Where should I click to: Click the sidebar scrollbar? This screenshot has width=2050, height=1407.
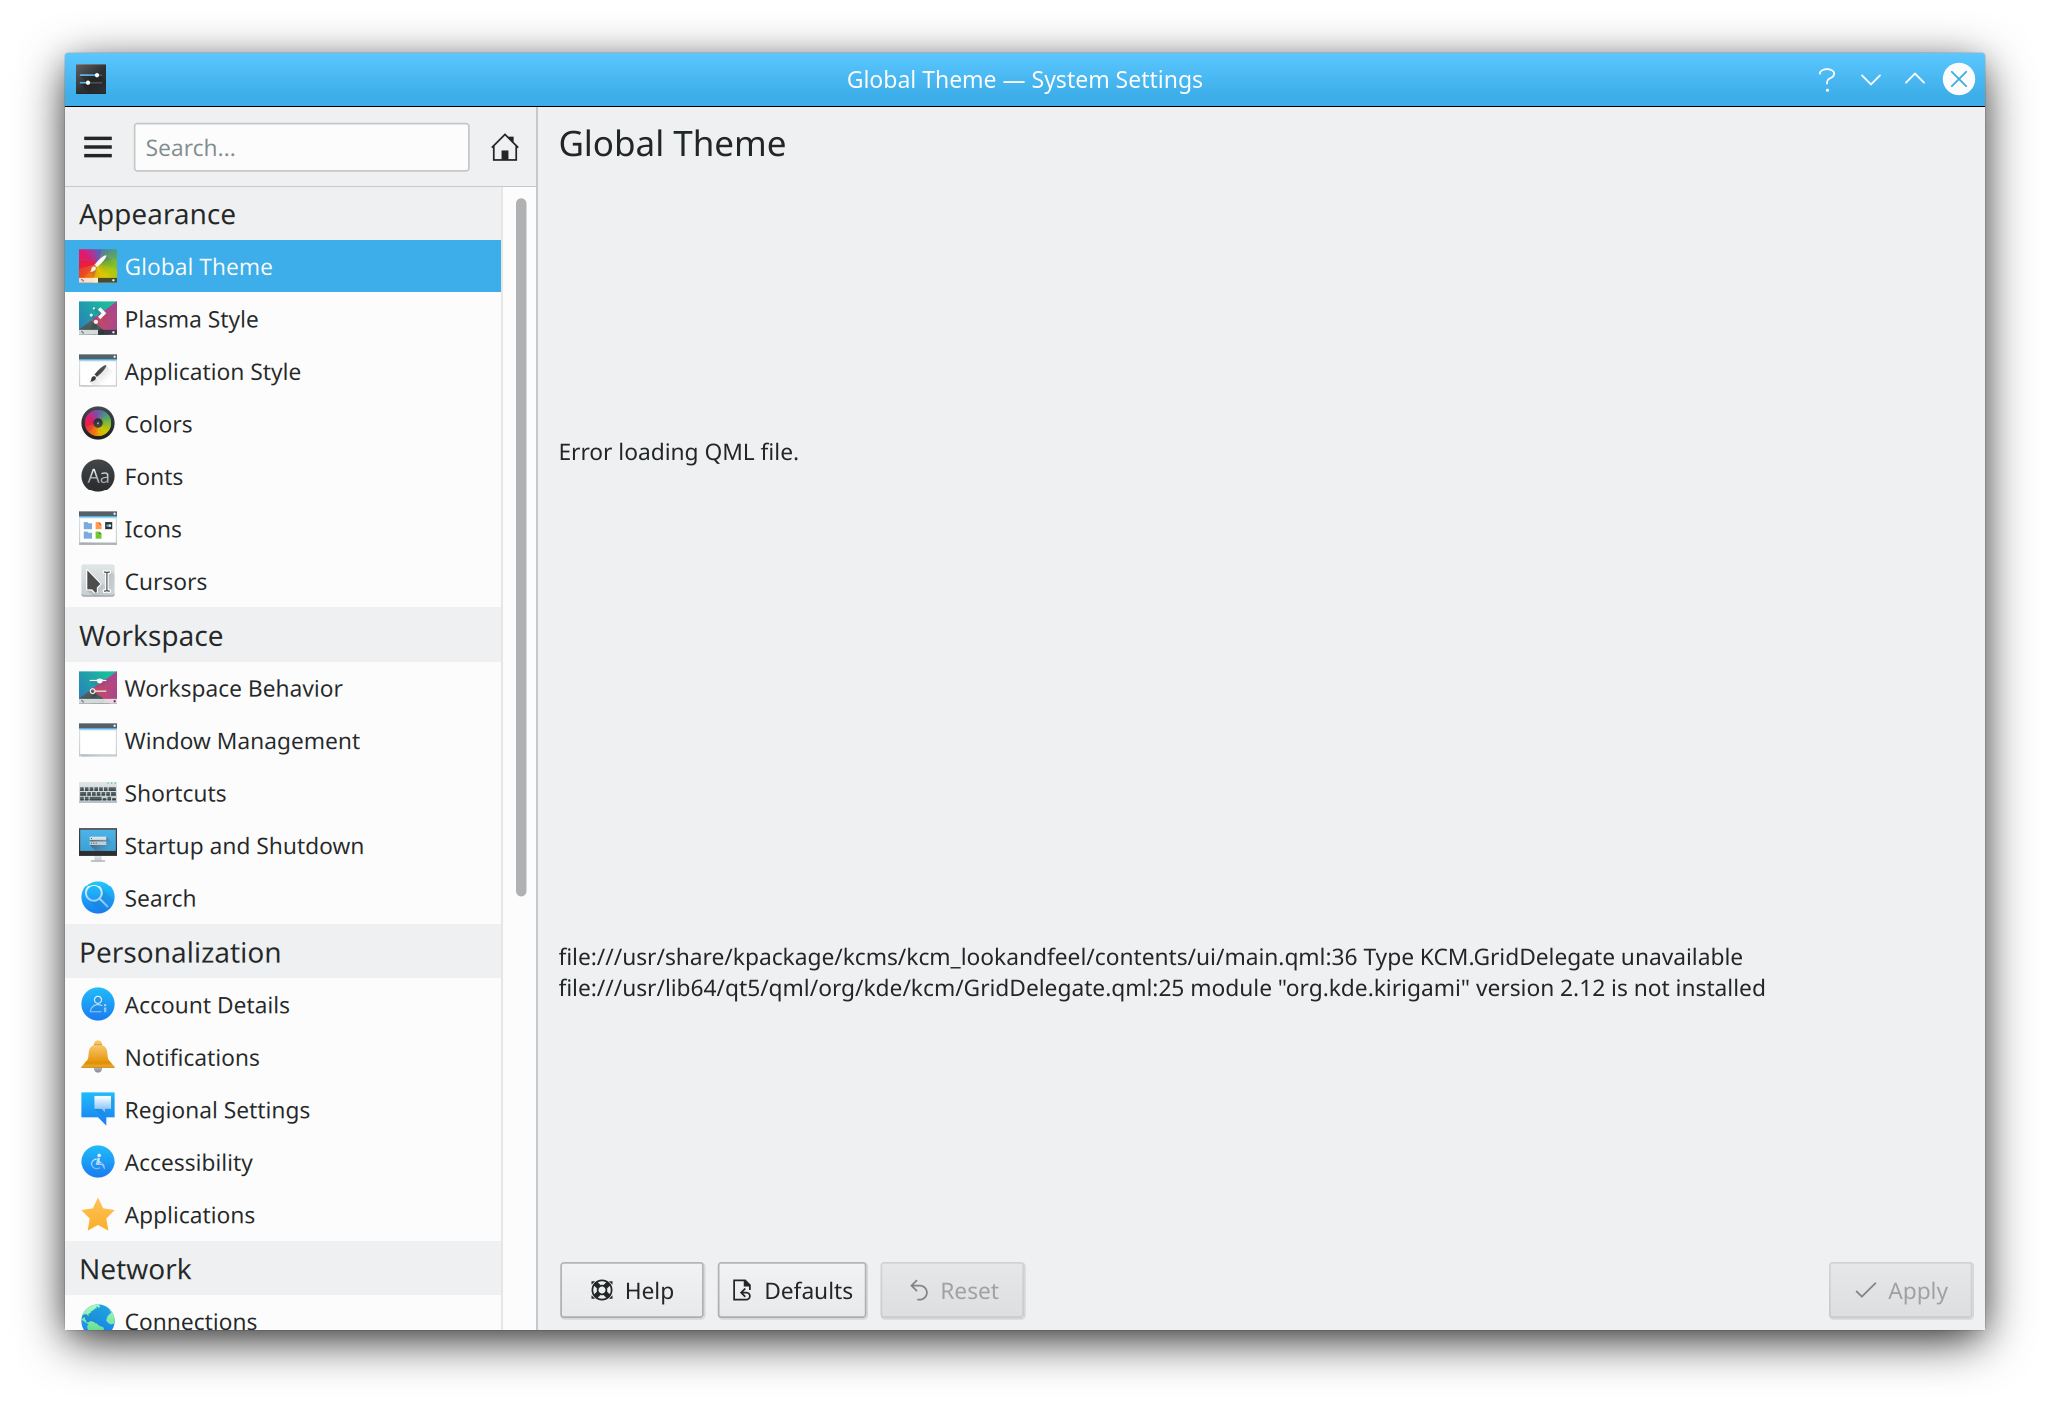tap(521, 550)
